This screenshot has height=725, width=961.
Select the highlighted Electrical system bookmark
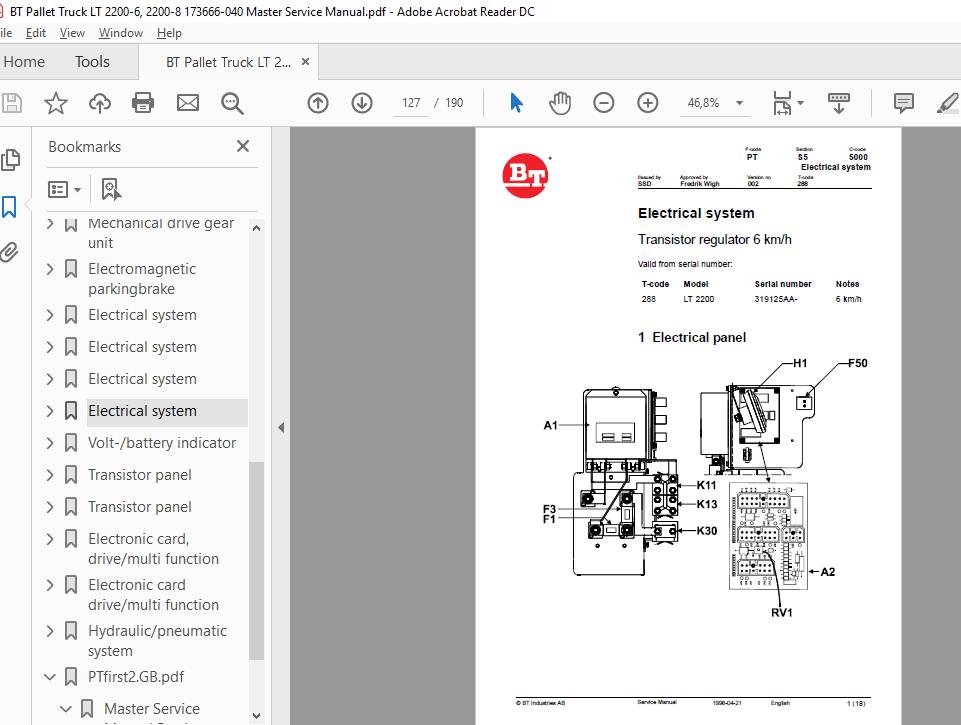(142, 411)
